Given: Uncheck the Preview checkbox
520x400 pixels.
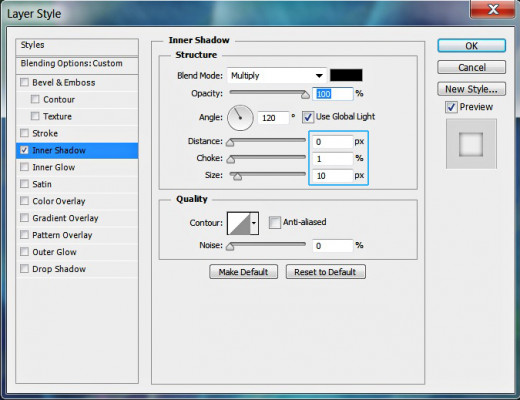Looking at the screenshot, I should point(451,107).
